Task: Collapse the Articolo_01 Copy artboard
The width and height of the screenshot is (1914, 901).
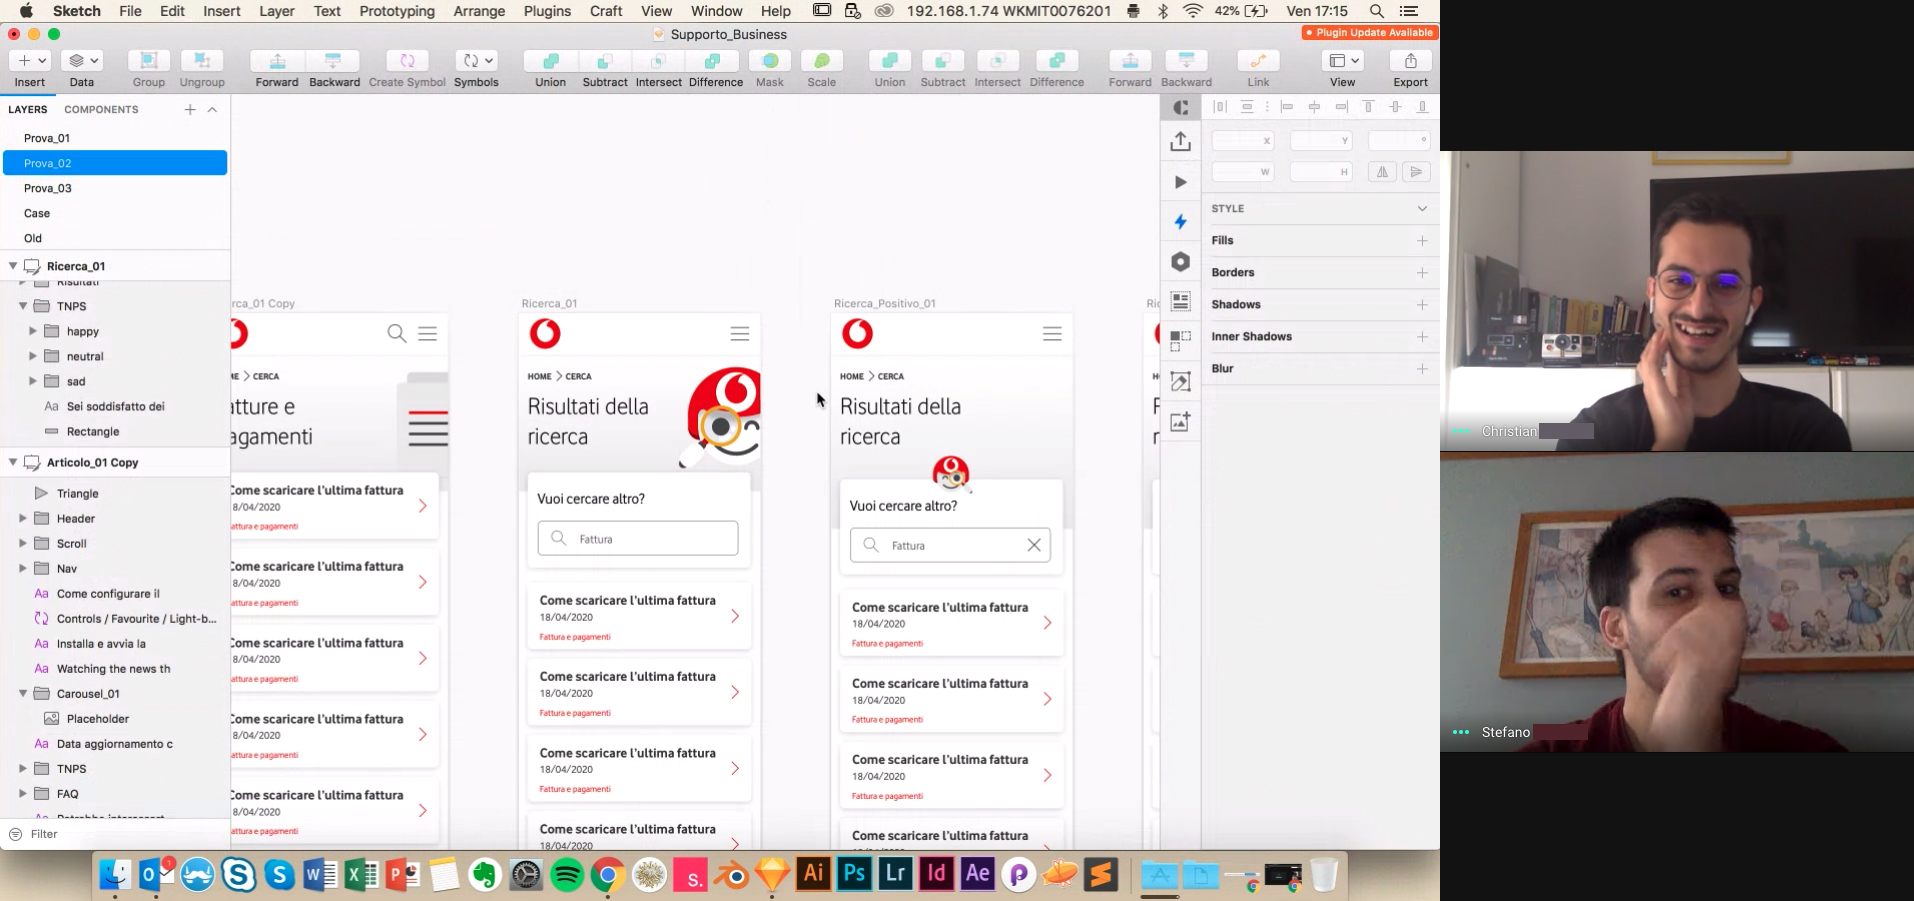Action: 13,462
